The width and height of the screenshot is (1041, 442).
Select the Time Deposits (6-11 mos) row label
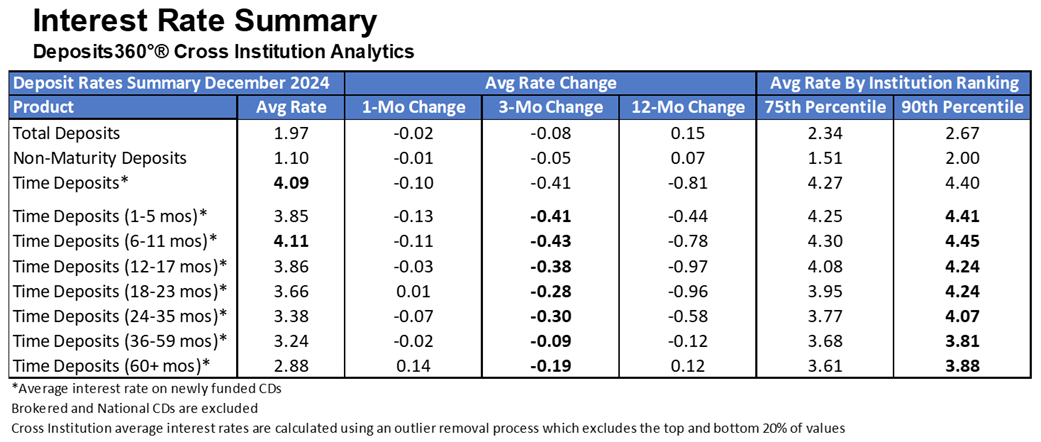(117, 240)
